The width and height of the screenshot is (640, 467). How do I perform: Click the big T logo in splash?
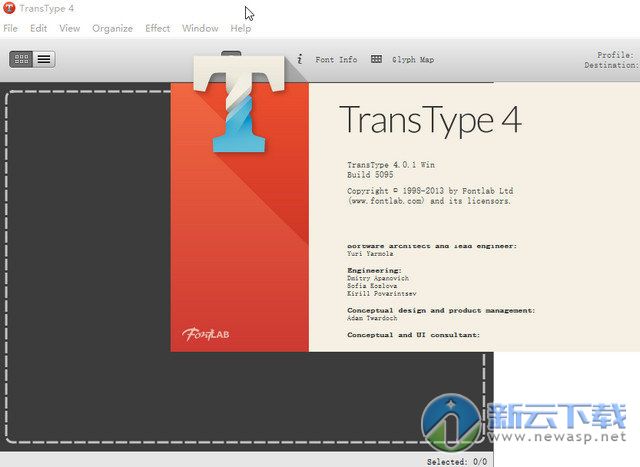click(239, 104)
